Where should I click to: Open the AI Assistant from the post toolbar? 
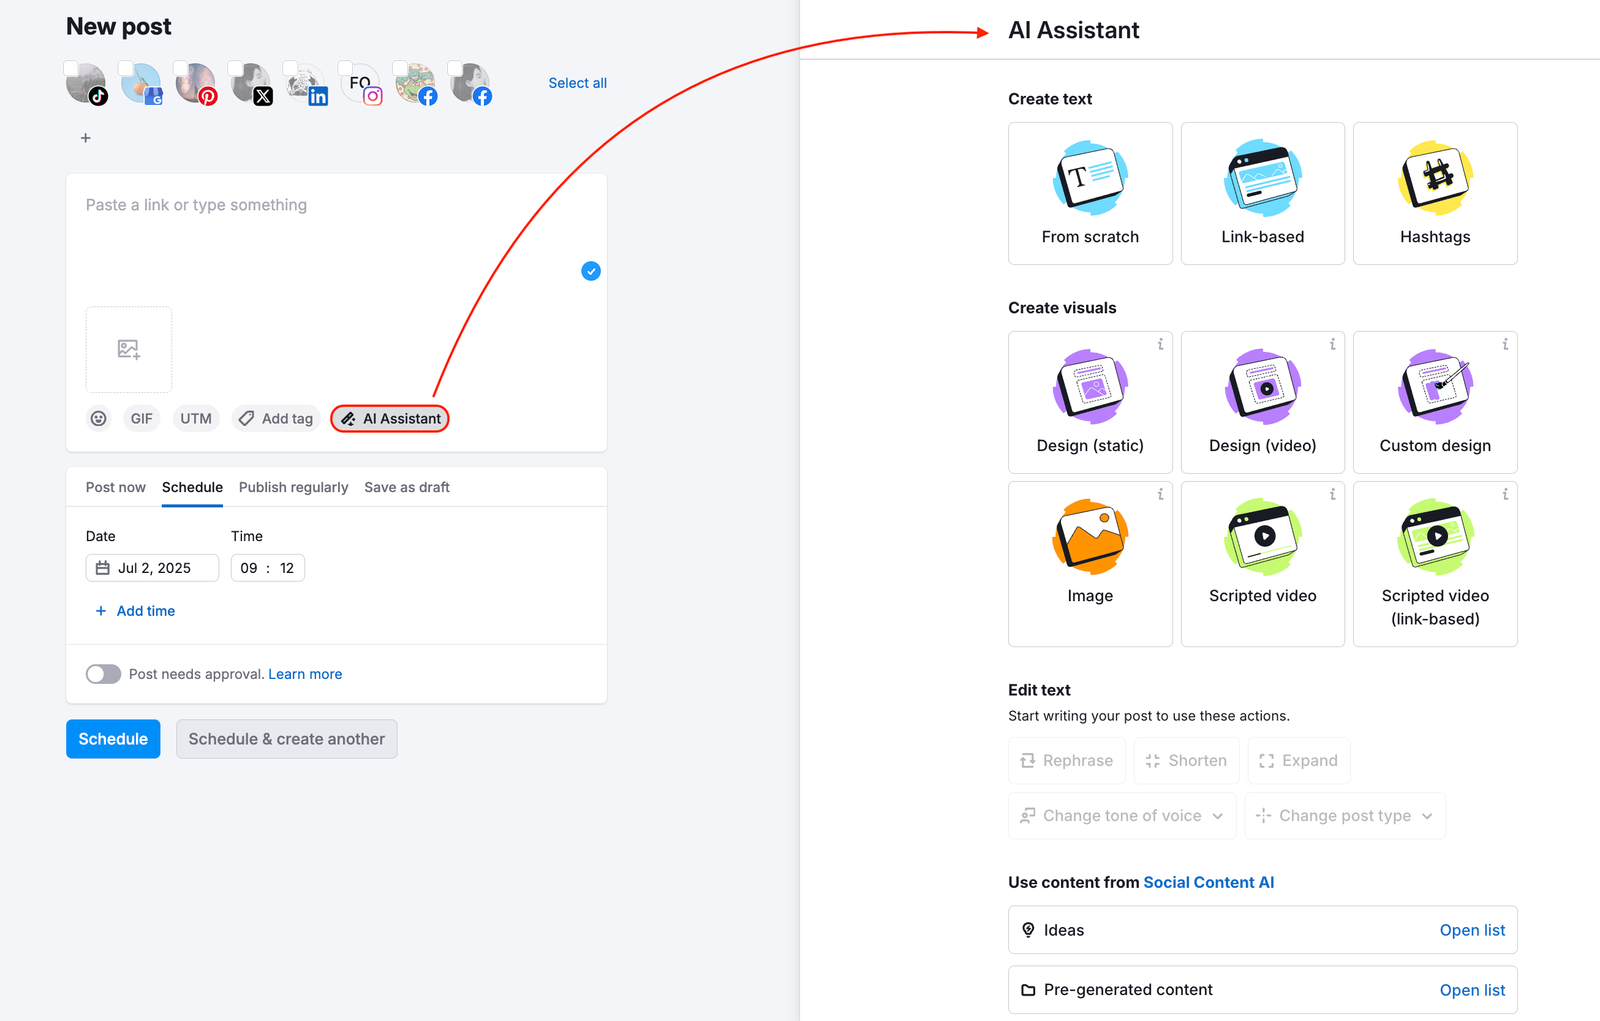click(389, 418)
